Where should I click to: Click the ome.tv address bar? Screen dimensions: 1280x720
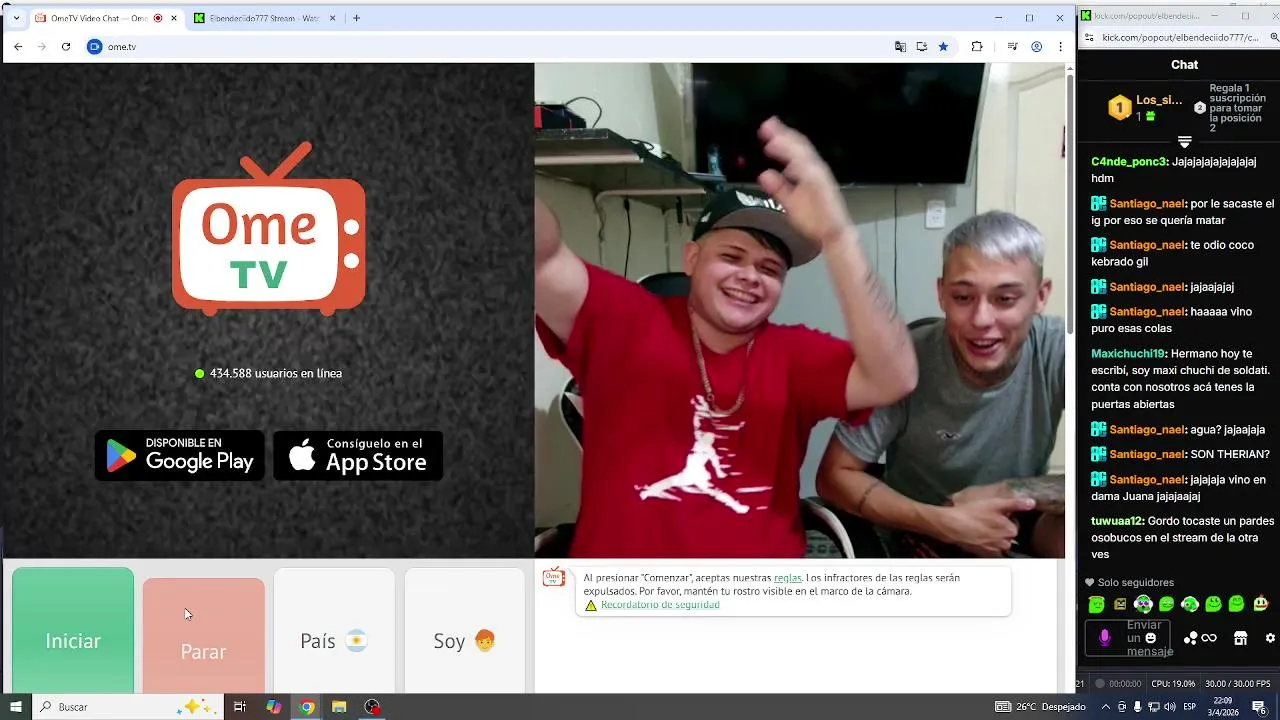(x=490, y=47)
